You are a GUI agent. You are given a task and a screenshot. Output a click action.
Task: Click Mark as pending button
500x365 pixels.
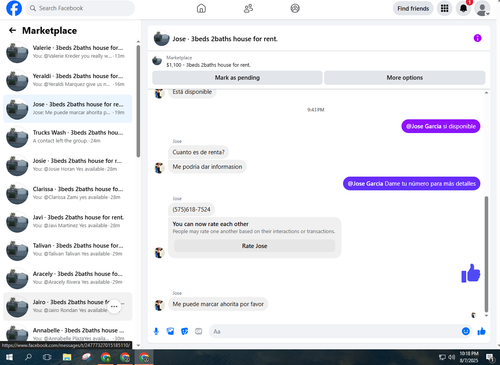click(x=237, y=78)
